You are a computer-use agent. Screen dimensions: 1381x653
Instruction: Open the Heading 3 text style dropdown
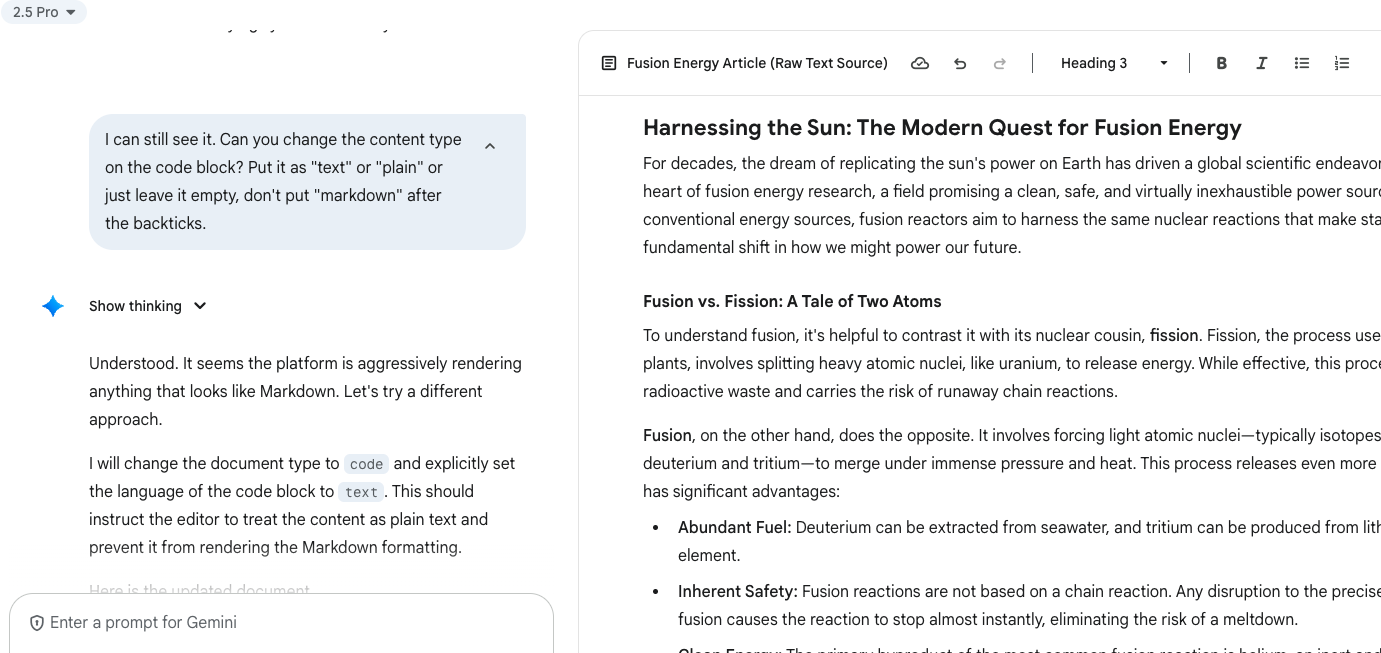pos(1113,63)
